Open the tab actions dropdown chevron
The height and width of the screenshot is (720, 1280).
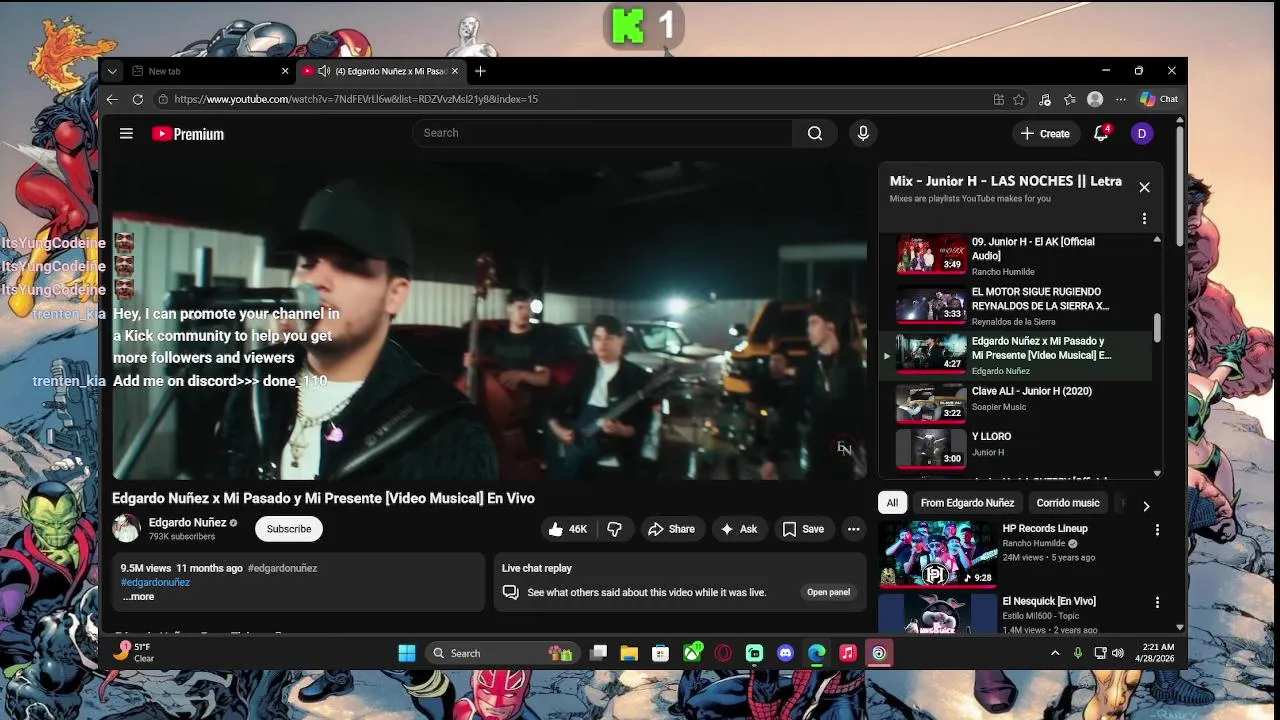coord(112,71)
